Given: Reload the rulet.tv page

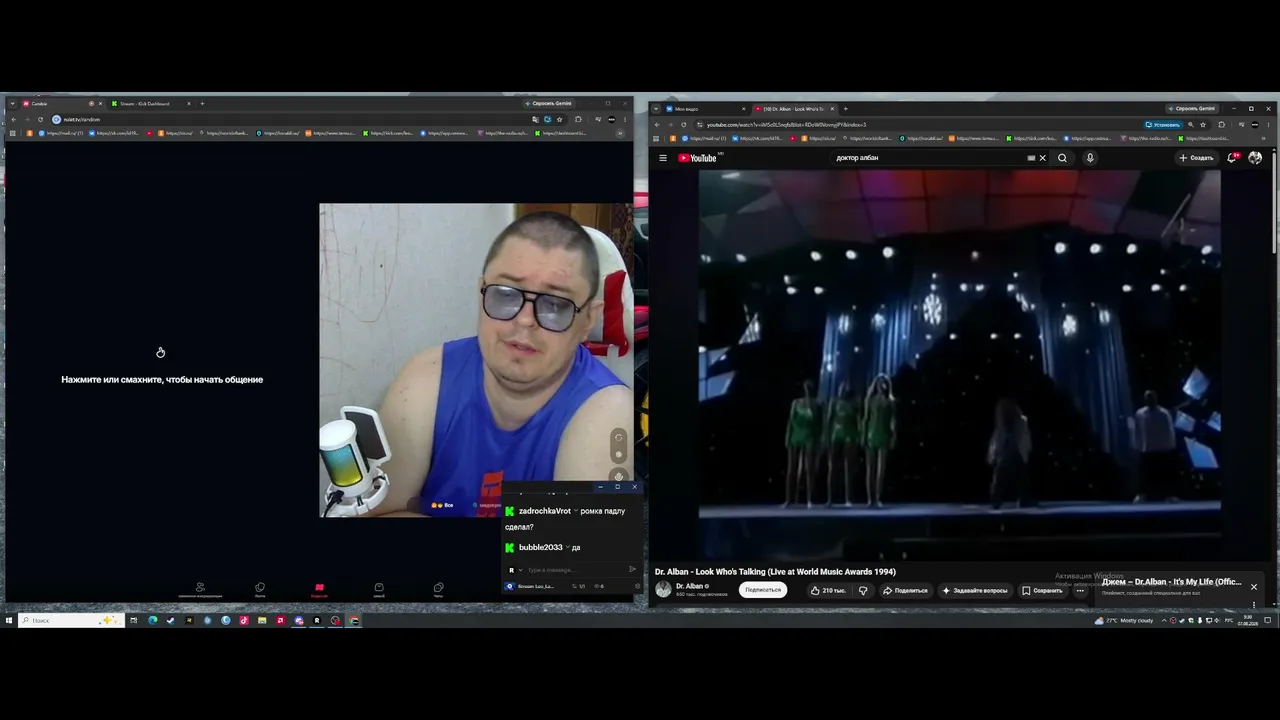Looking at the screenshot, I should [x=40, y=119].
